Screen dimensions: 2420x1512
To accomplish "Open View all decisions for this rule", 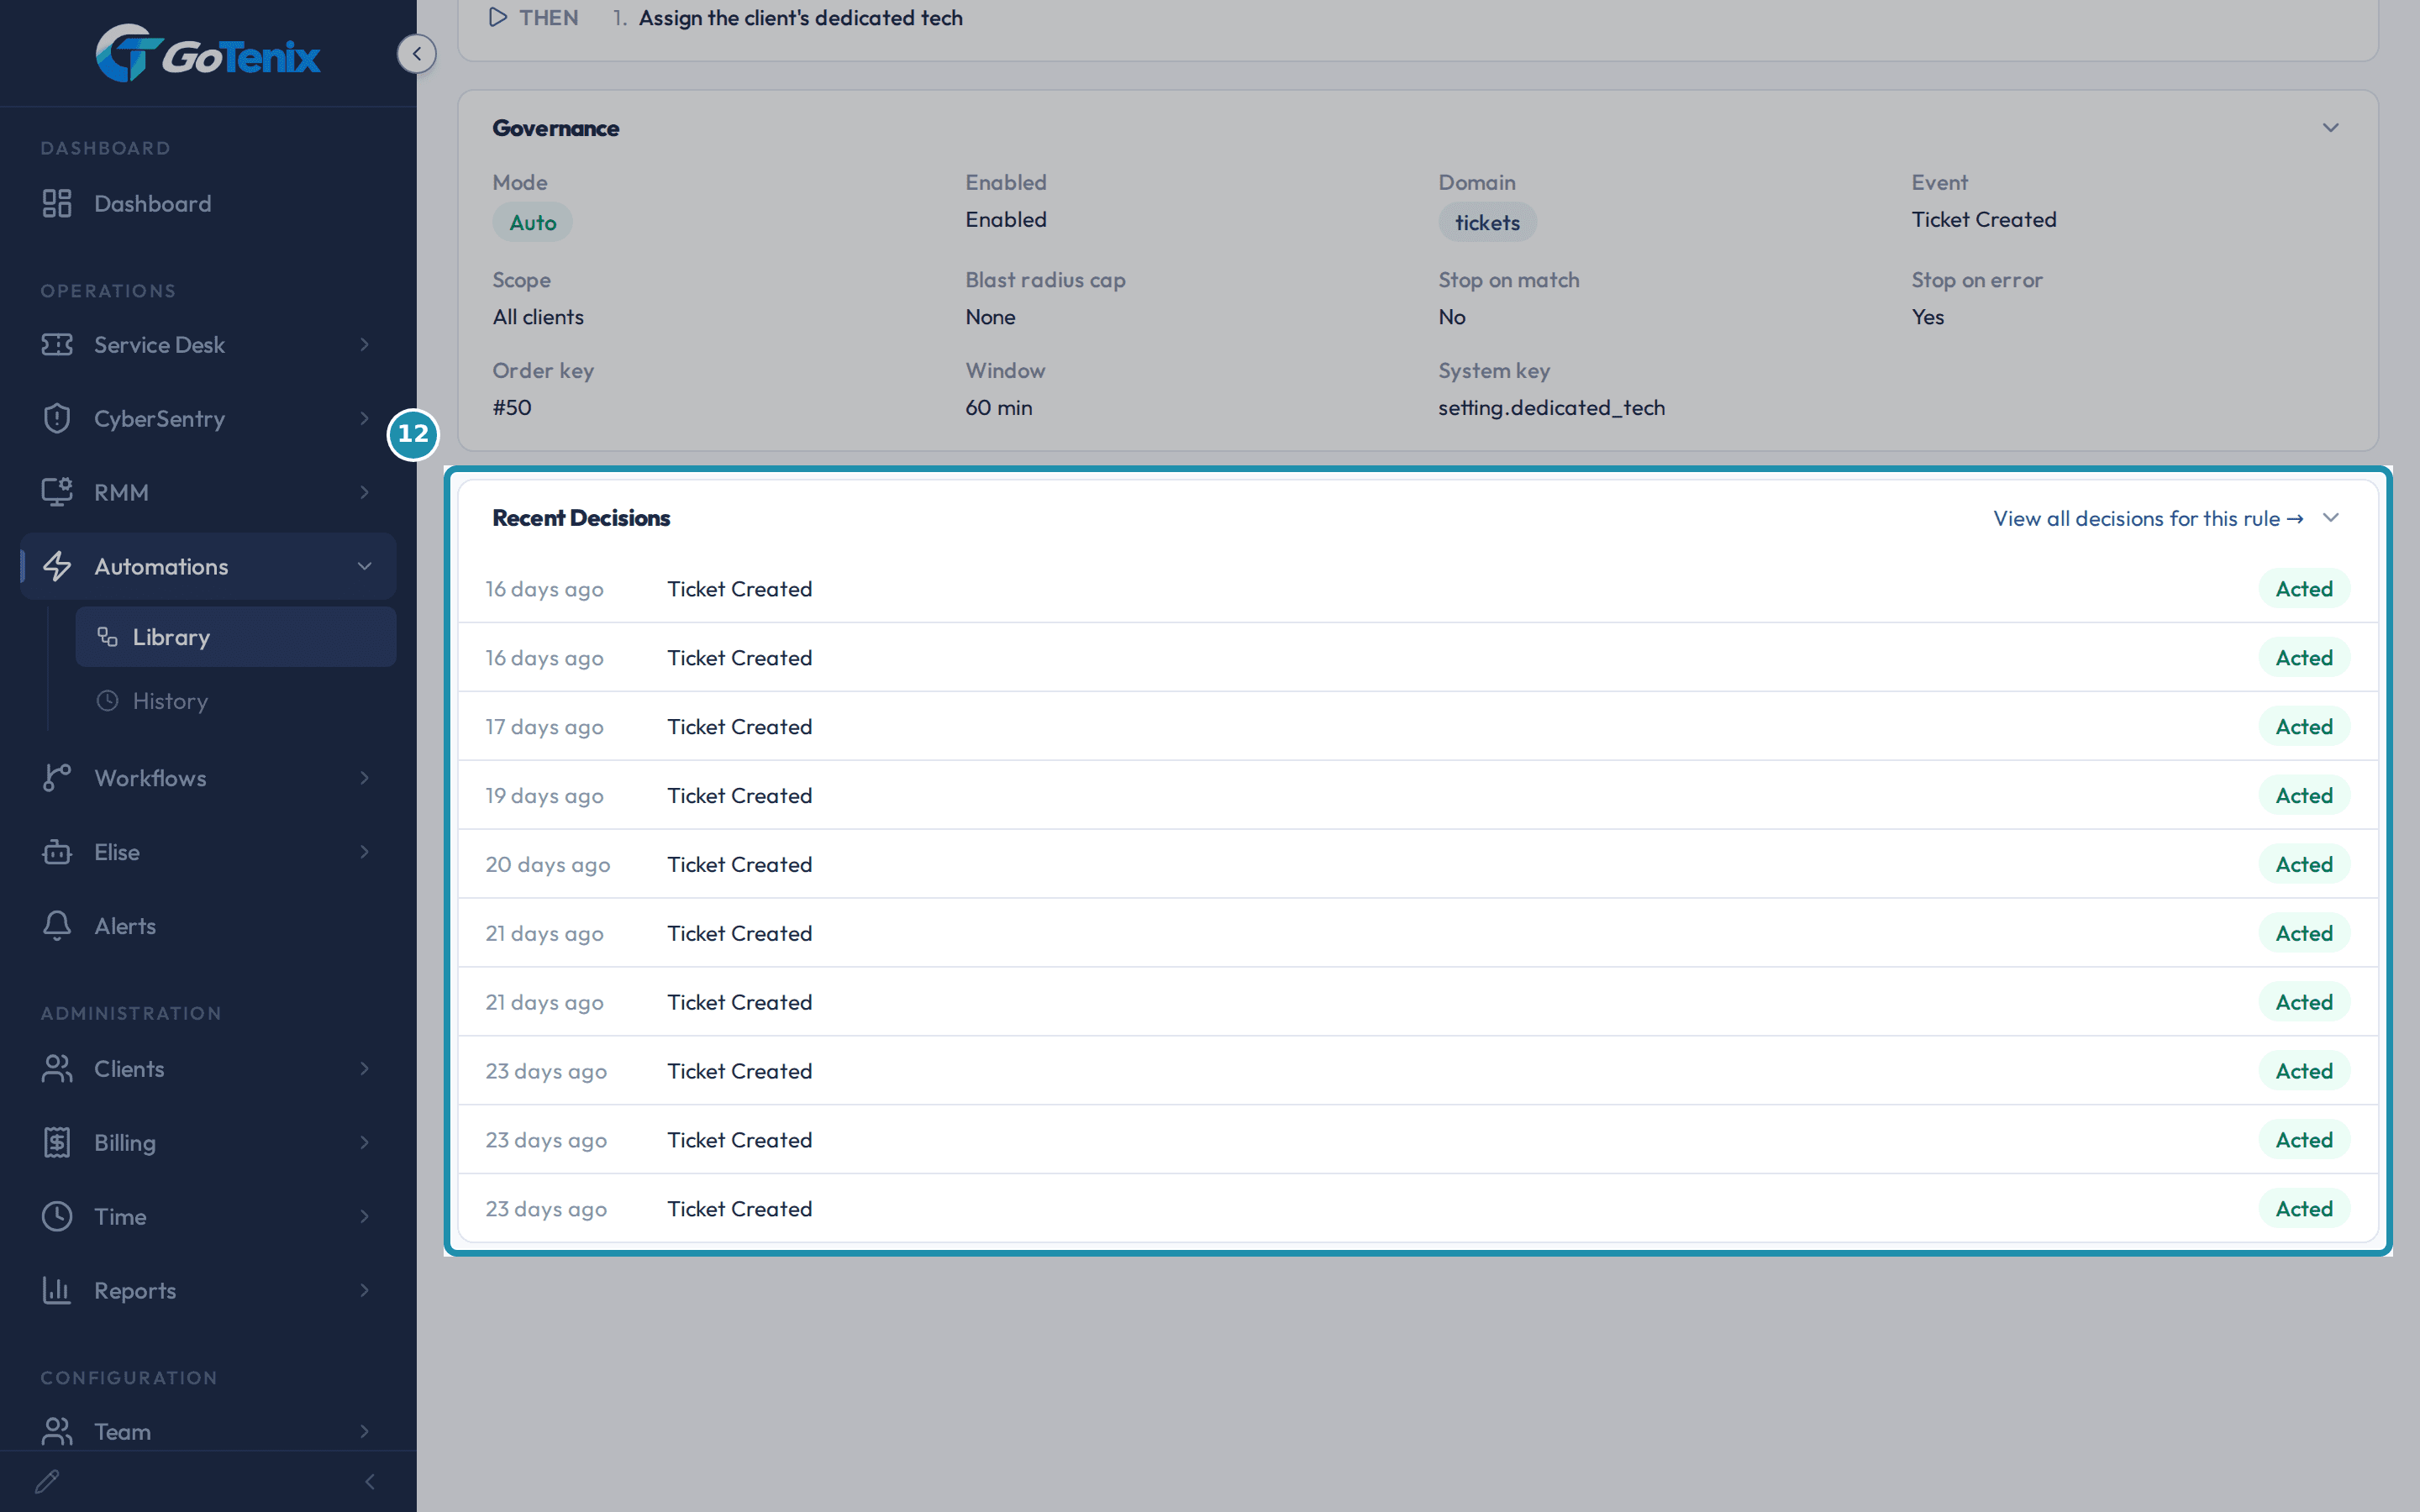I will [2148, 518].
